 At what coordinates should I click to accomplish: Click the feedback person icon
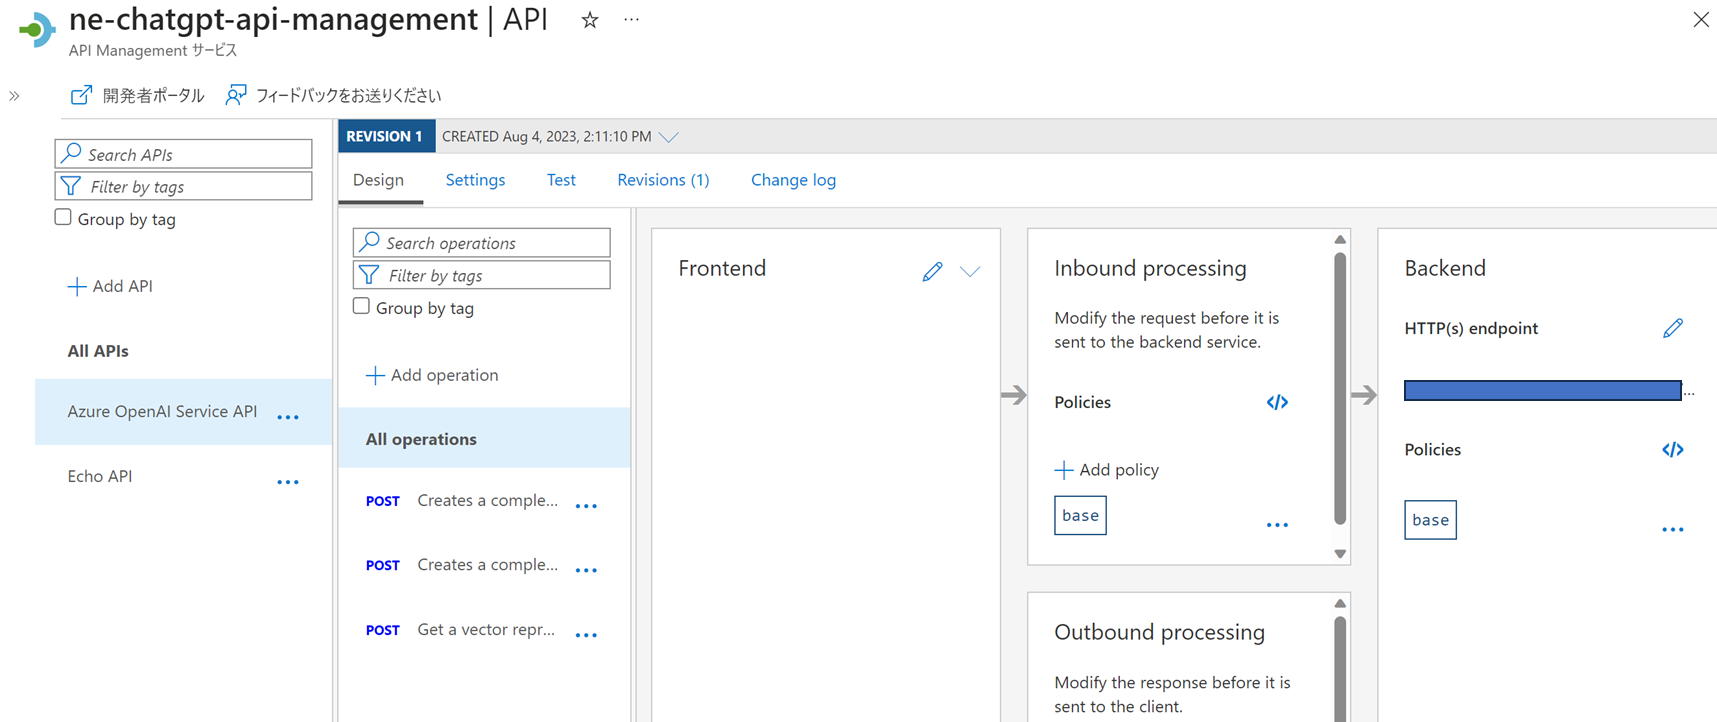point(236,95)
